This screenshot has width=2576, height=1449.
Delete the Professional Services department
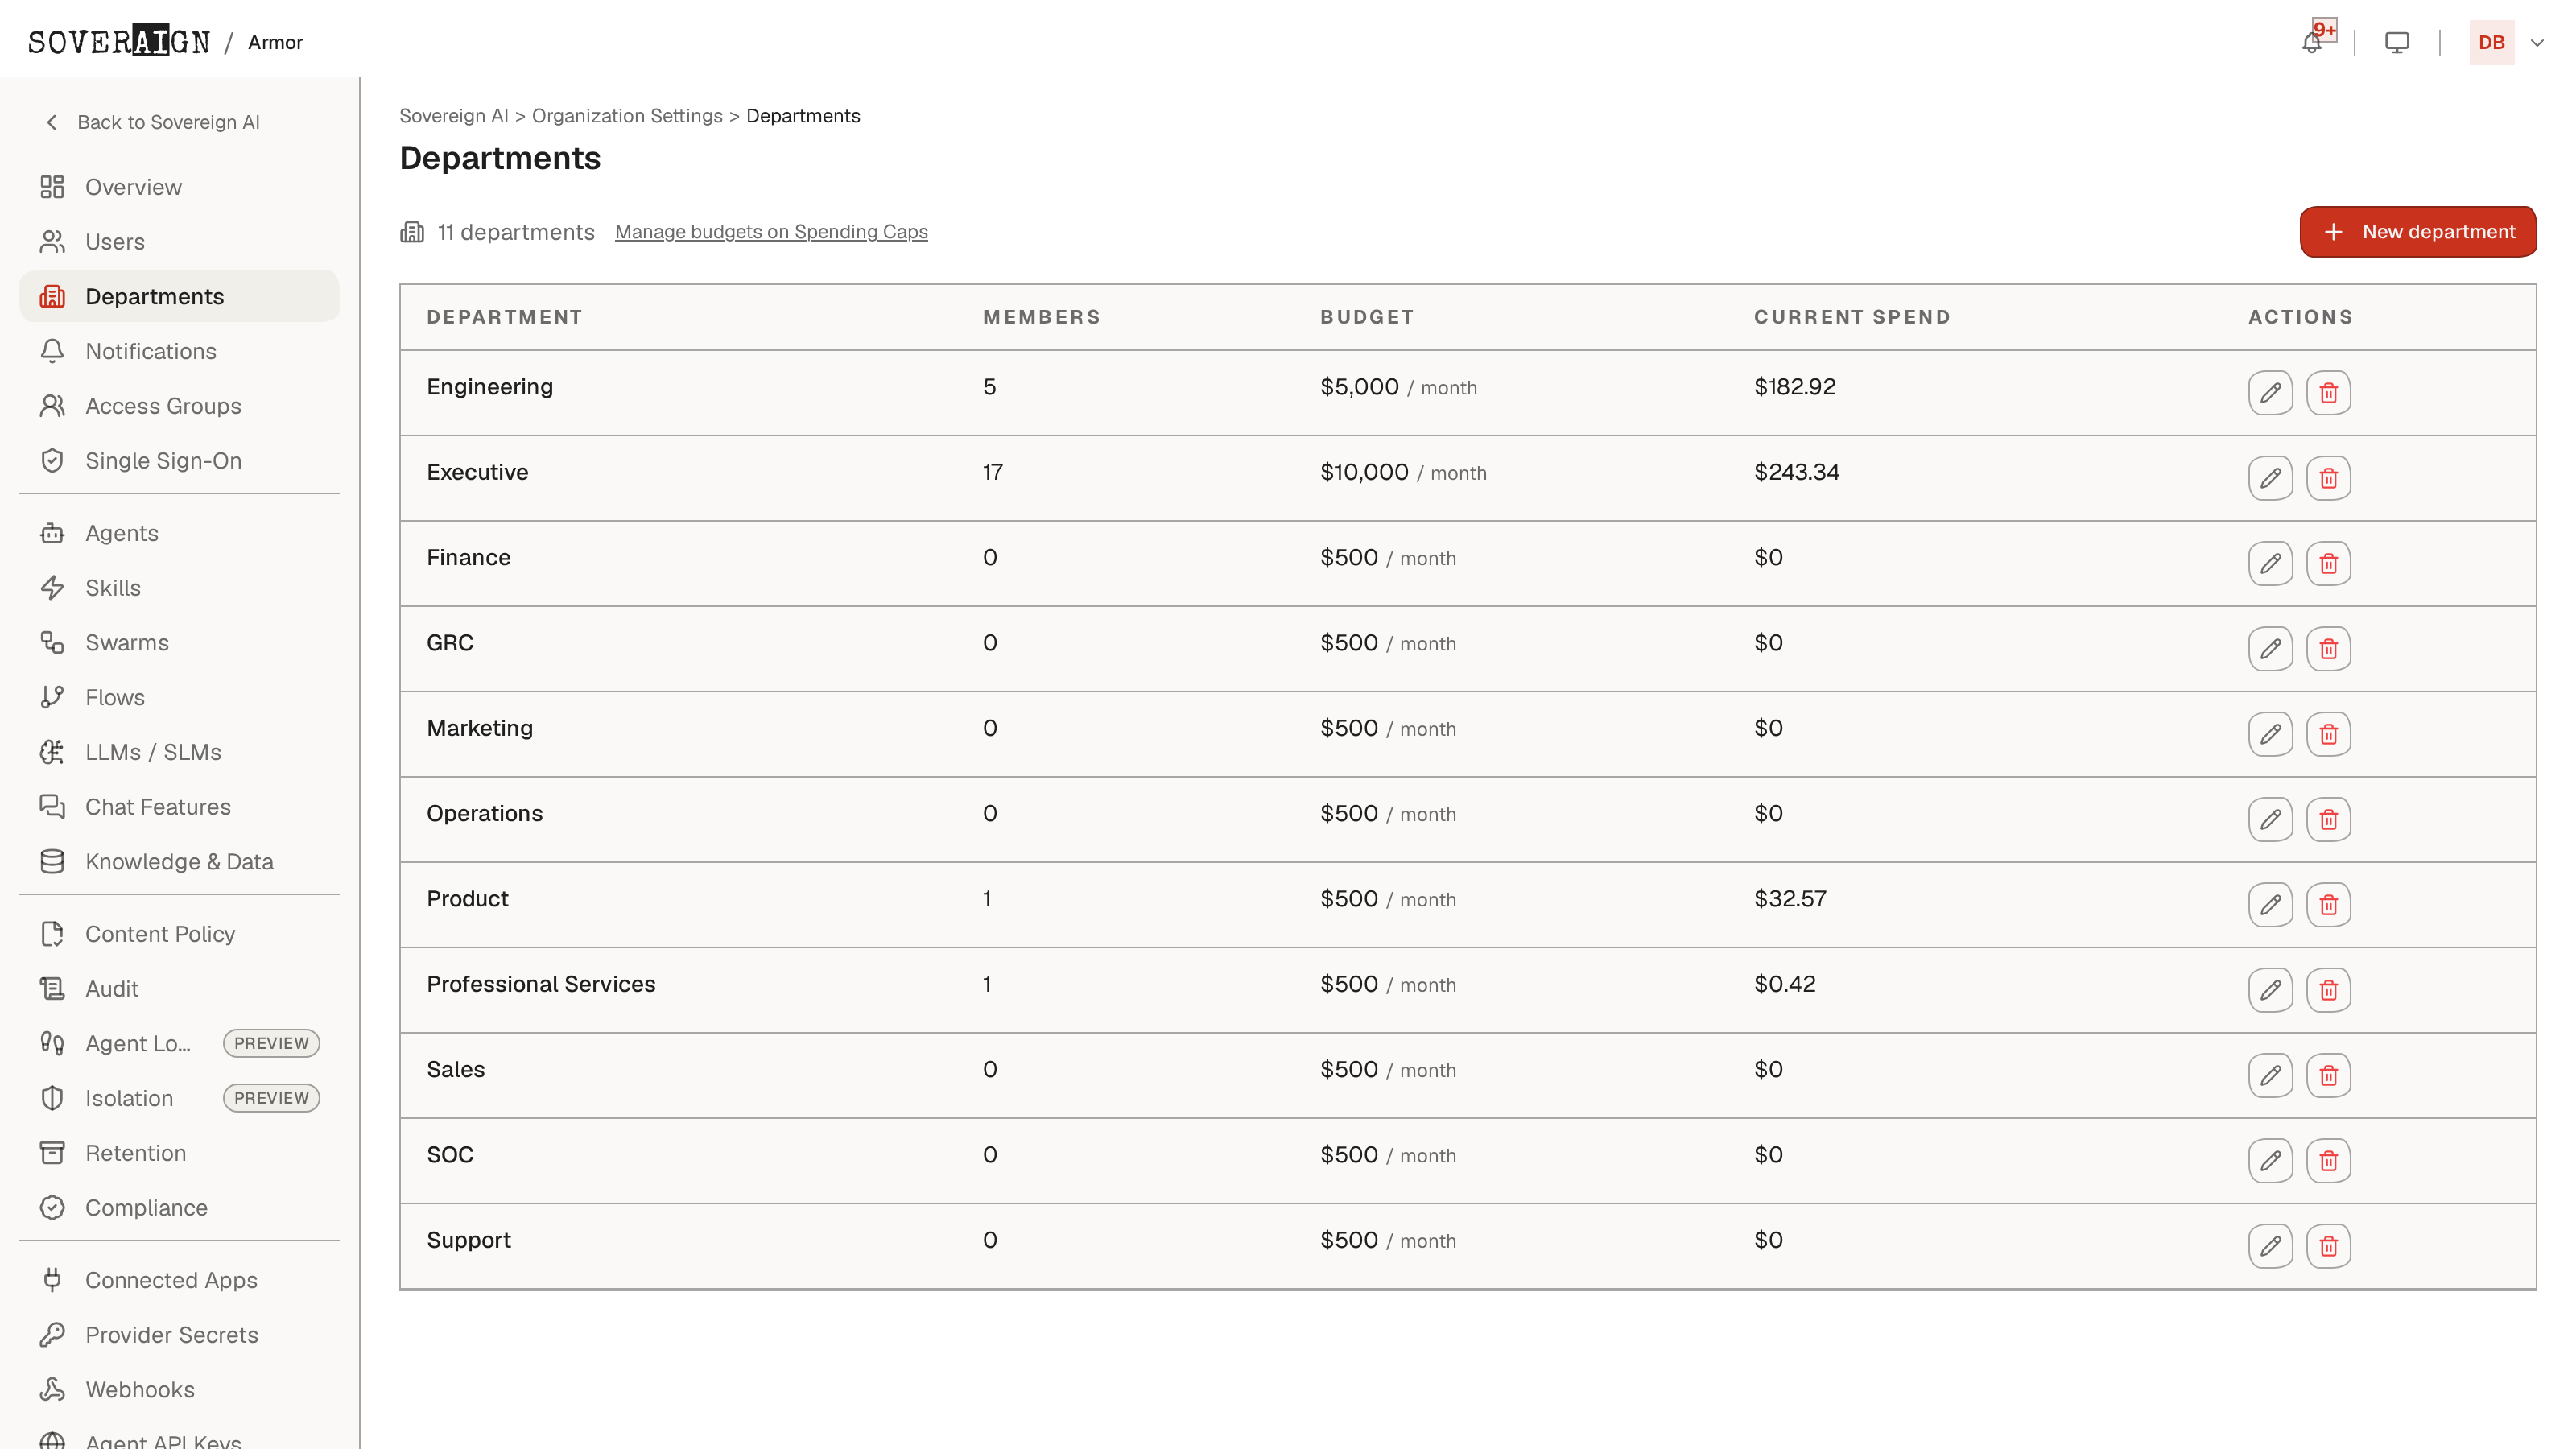click(x=2328, y=990)
